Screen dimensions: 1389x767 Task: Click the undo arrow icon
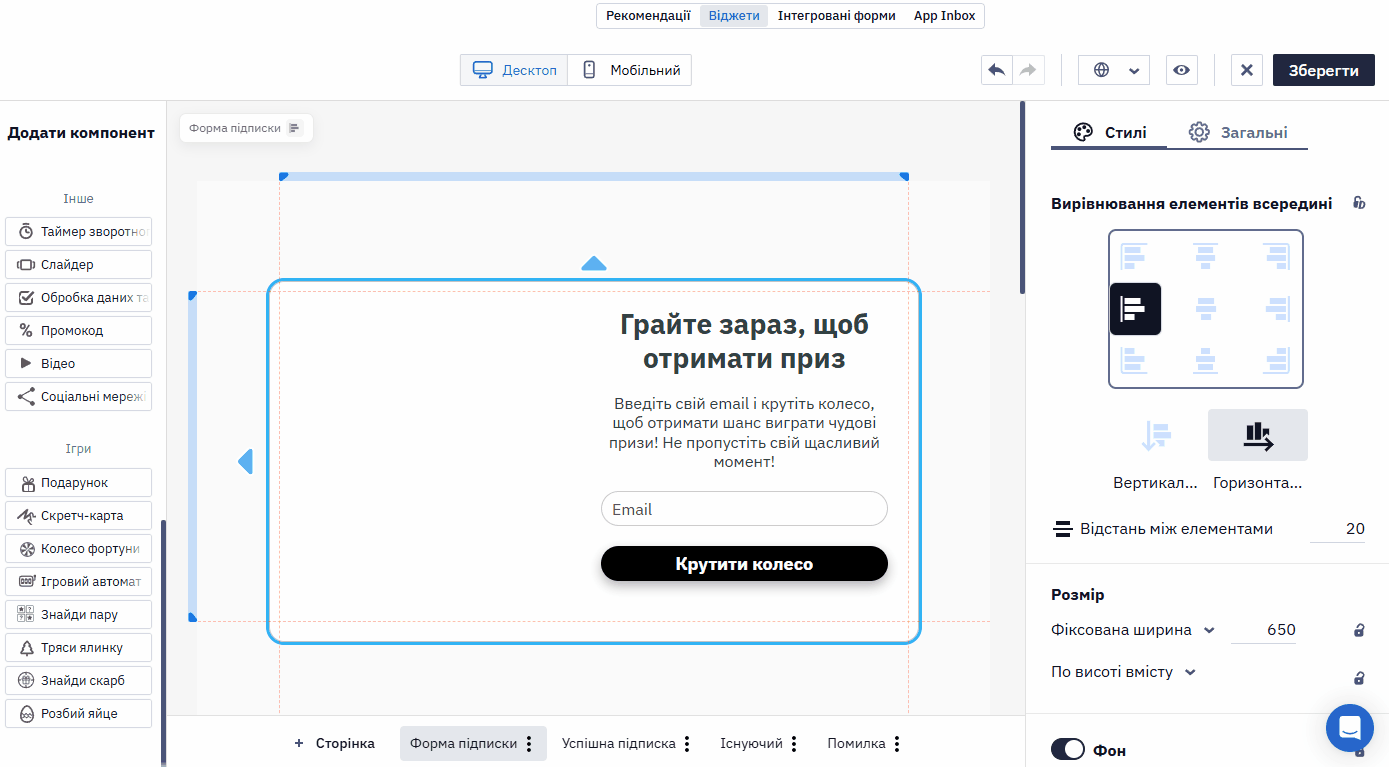tap(996, 70)
